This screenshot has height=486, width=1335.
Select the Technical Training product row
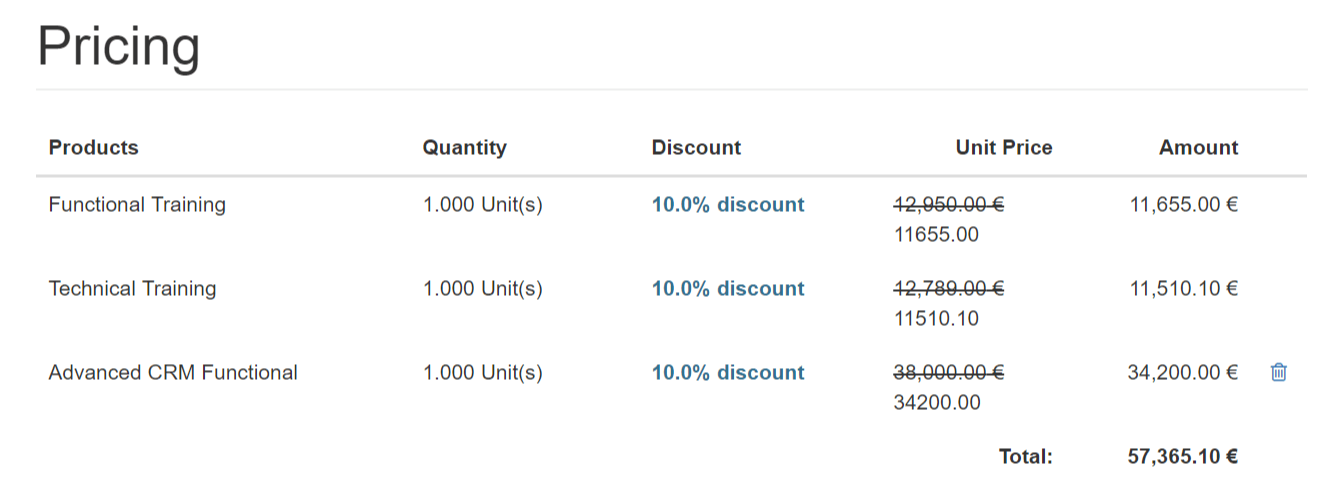[132, 289]
